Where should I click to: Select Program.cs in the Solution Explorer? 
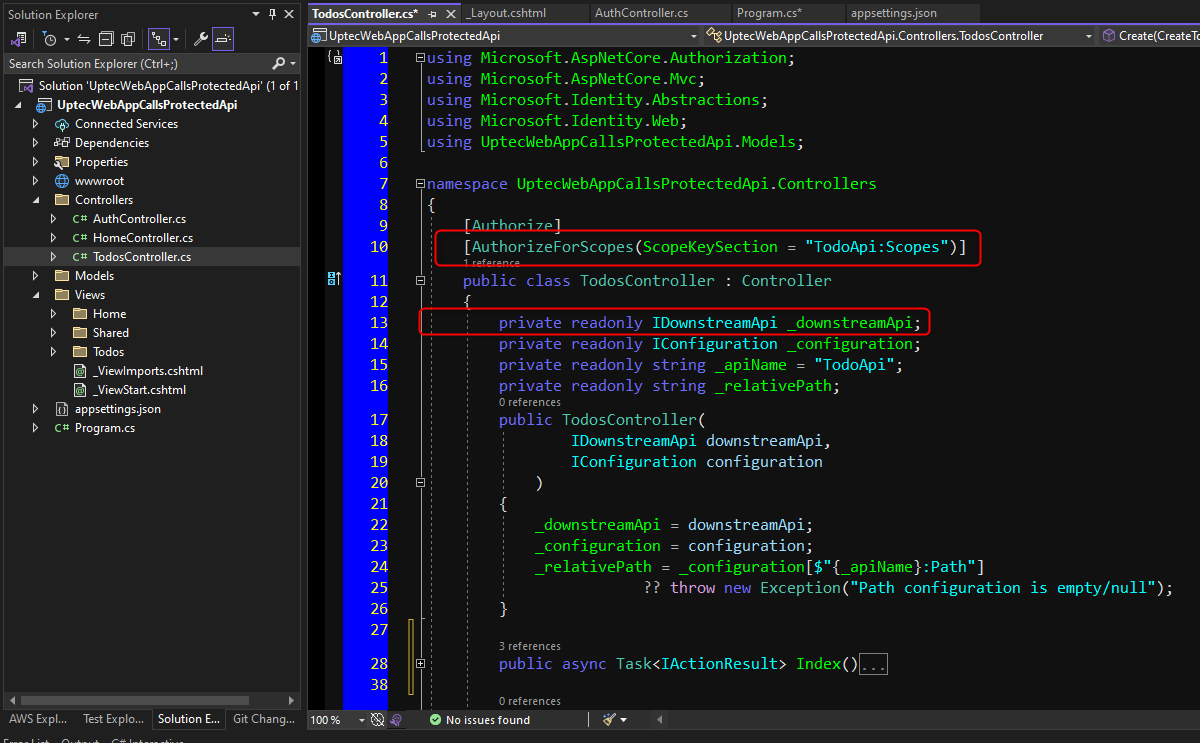104,428
